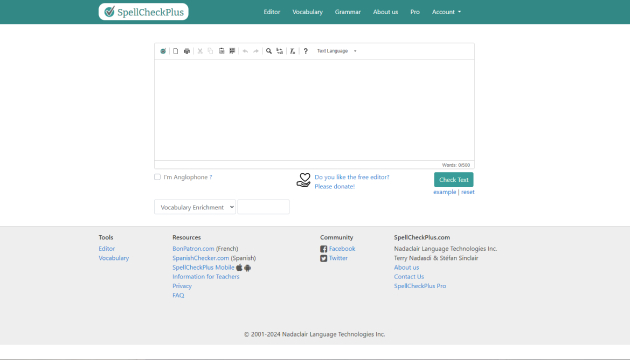Open the Vocabulary navigation item

[307, 12]
